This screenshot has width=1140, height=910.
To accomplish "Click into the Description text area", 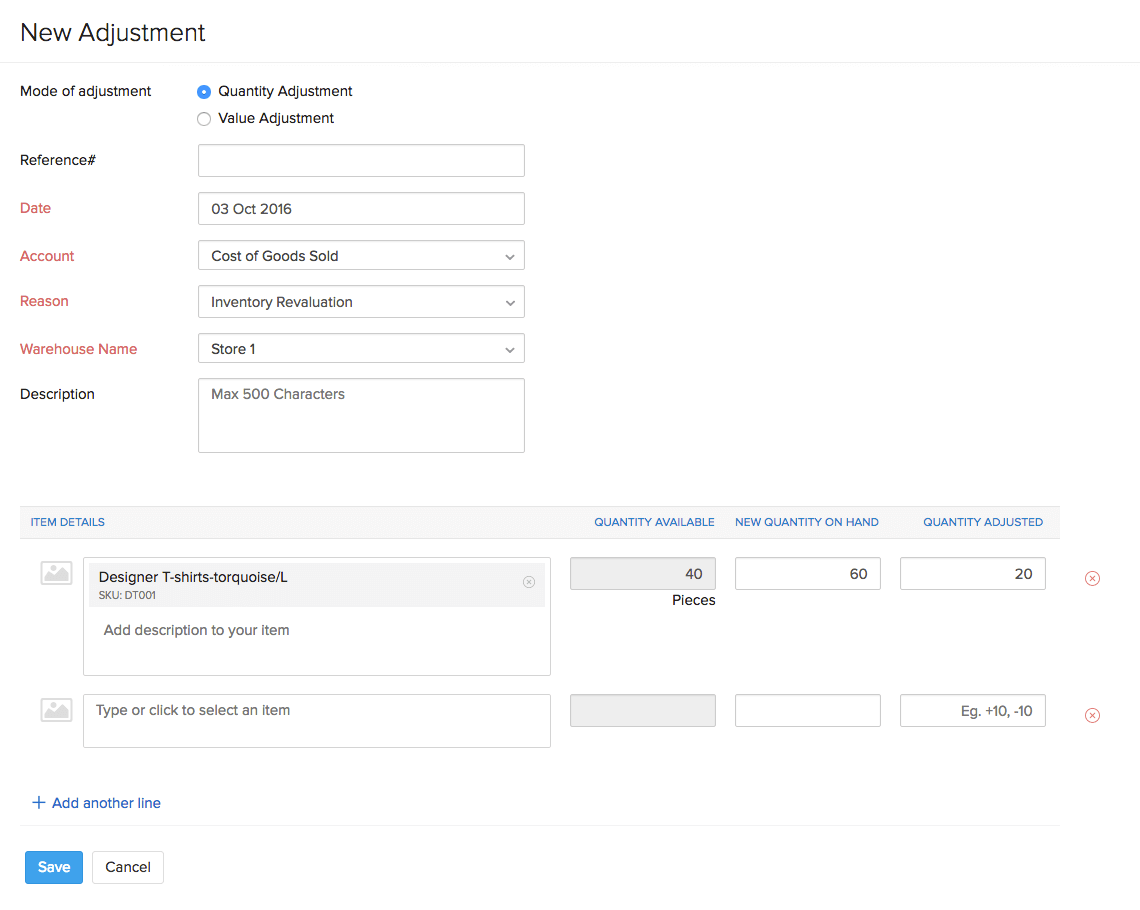I will pyautogui.click(x=361, y=415).
